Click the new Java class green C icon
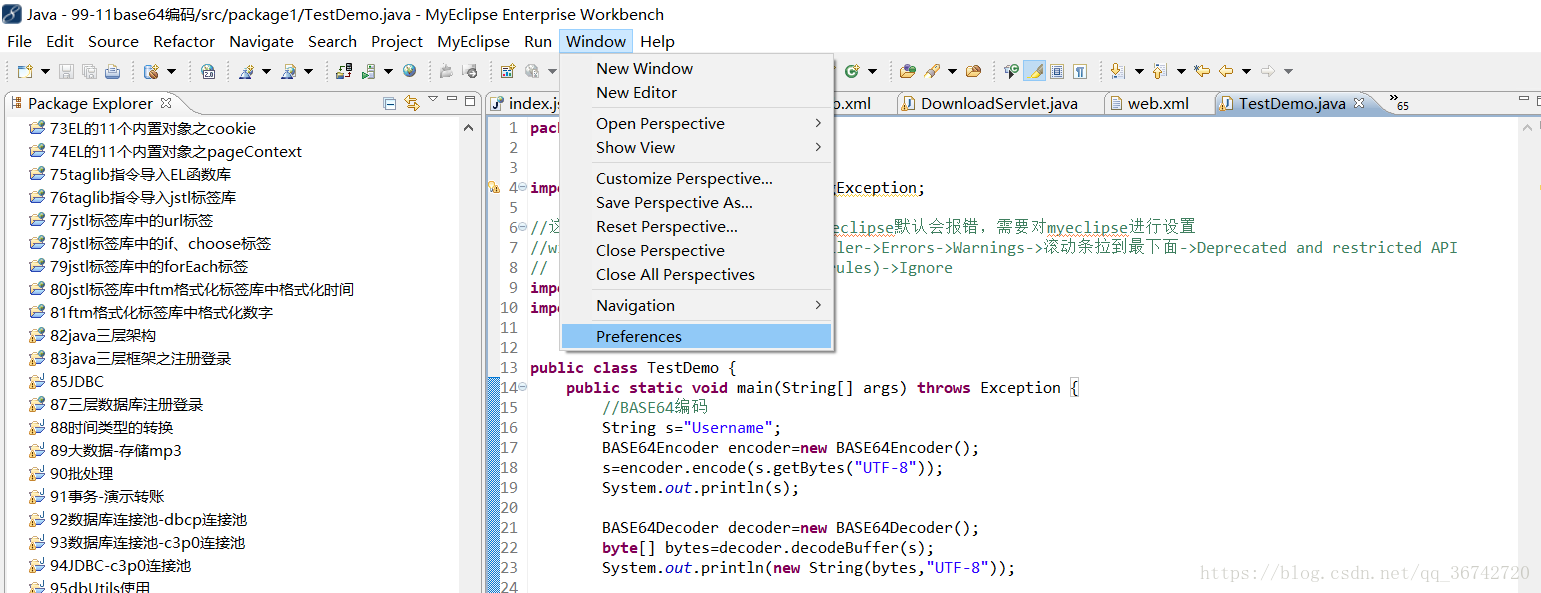 pyautogui.click(x=852, y=71)
